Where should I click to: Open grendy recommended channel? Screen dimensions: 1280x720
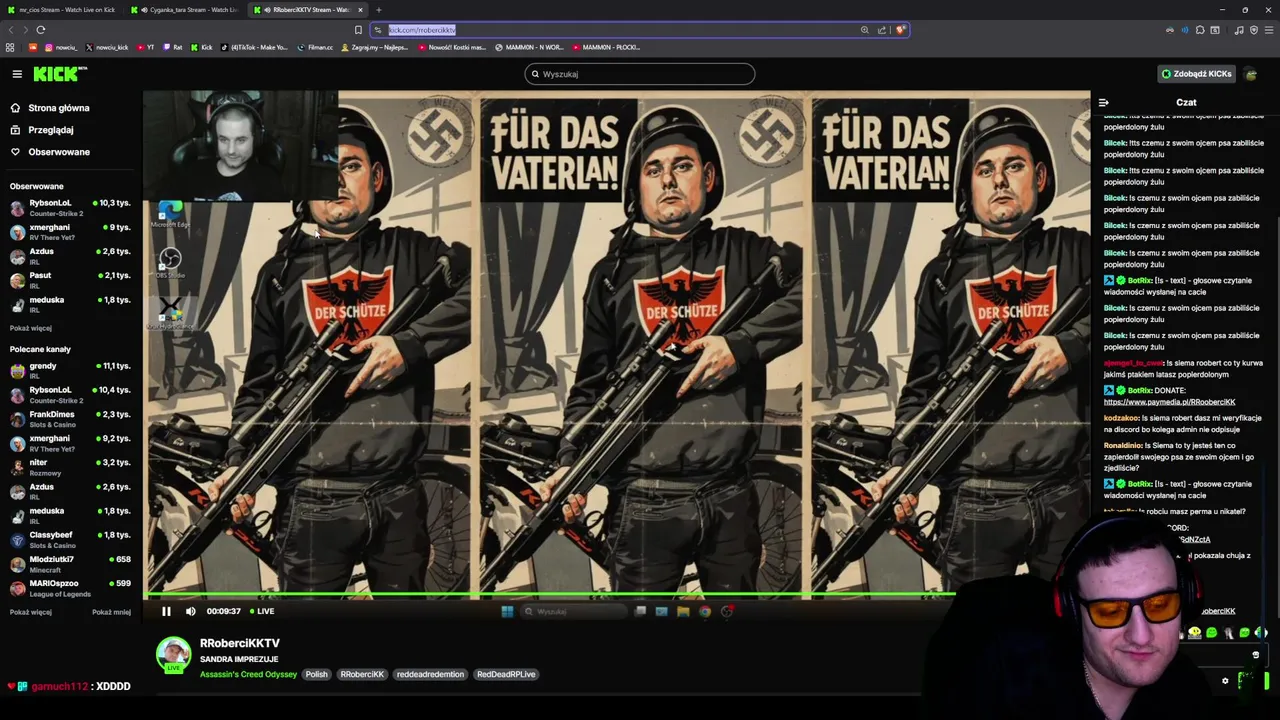(x=70, y=371)
